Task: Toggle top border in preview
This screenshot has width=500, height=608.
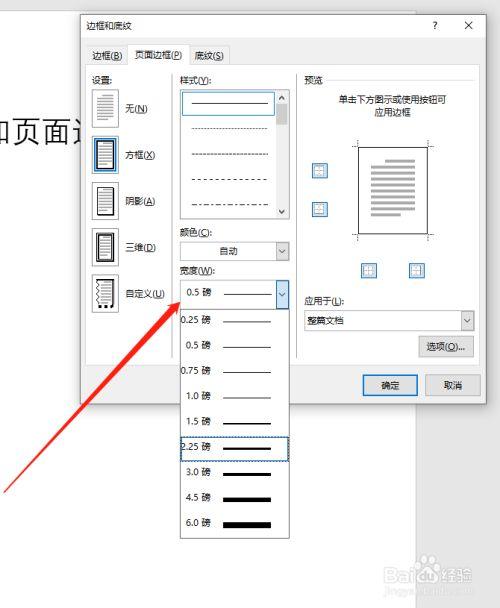Action: (x=320, y=171)
